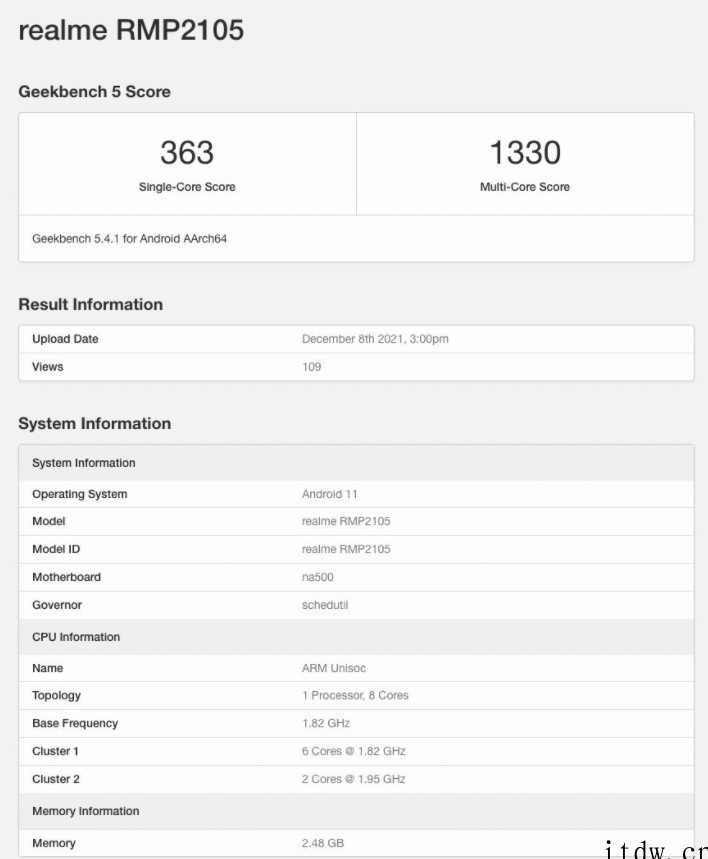Select the multi-core score value 1330
Screen dimensions: 708x859
525,152
